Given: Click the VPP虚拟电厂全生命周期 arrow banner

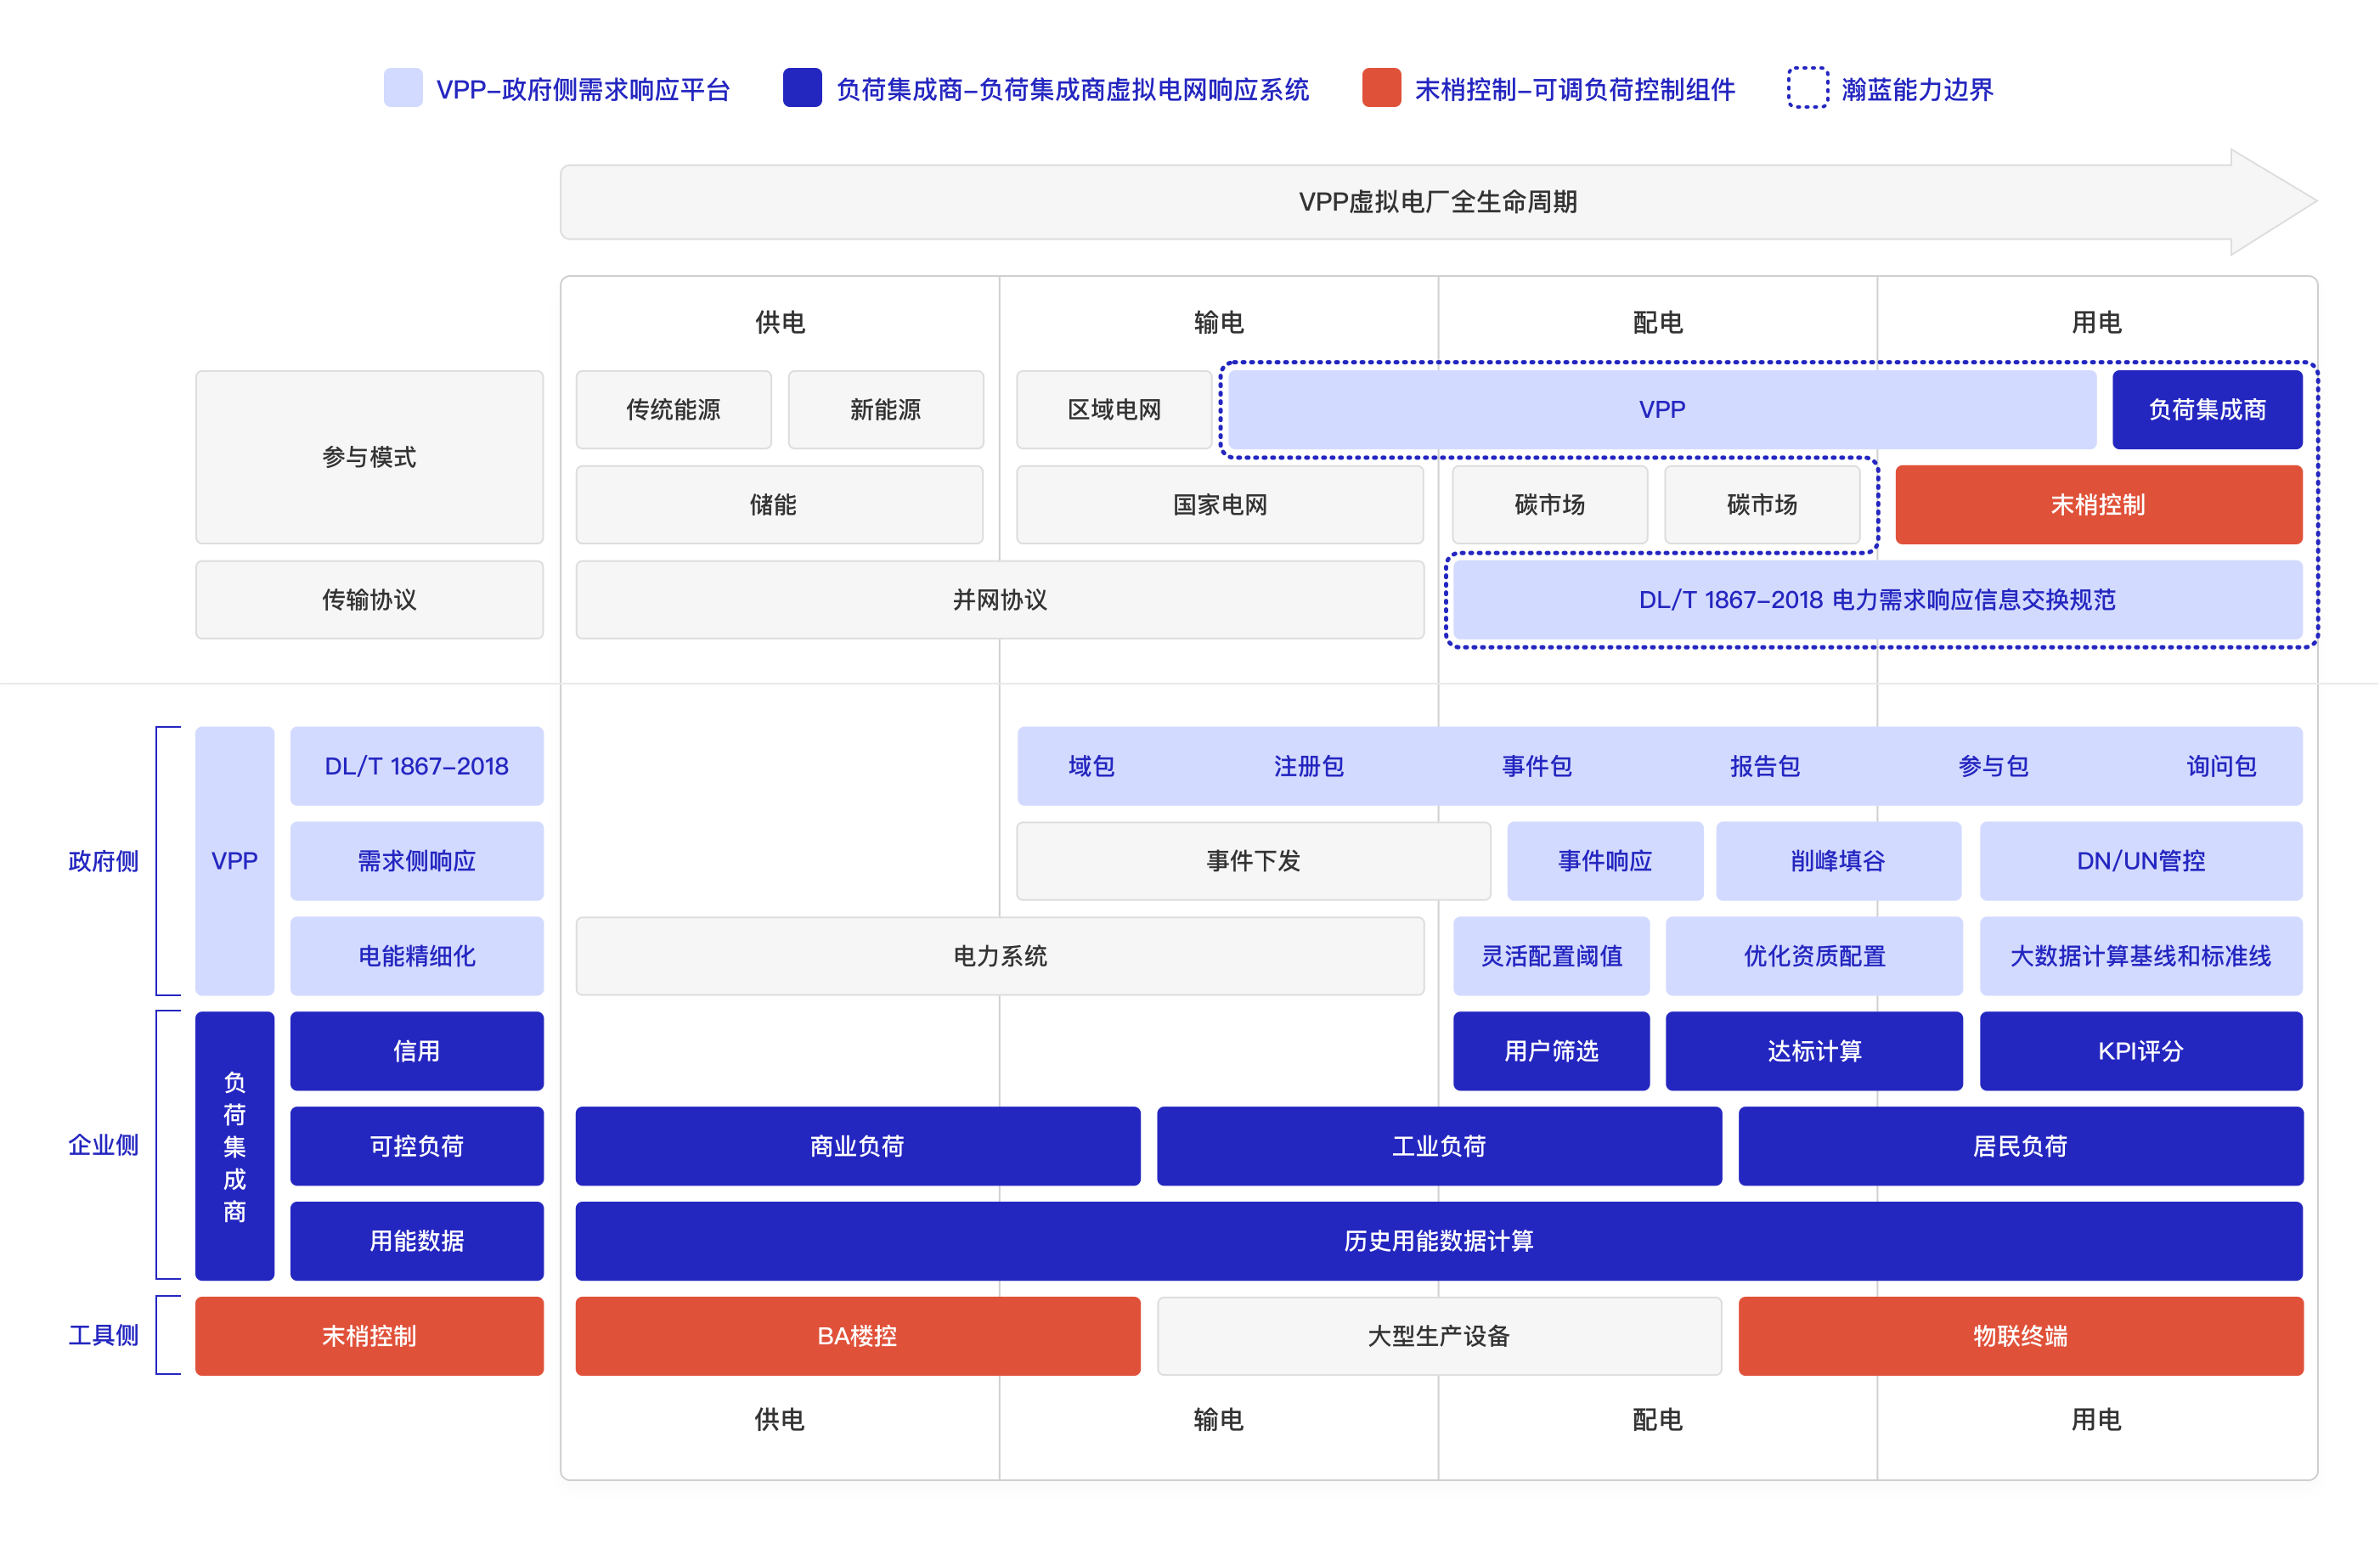Looking at the screenshot, I should [1436, 202].
